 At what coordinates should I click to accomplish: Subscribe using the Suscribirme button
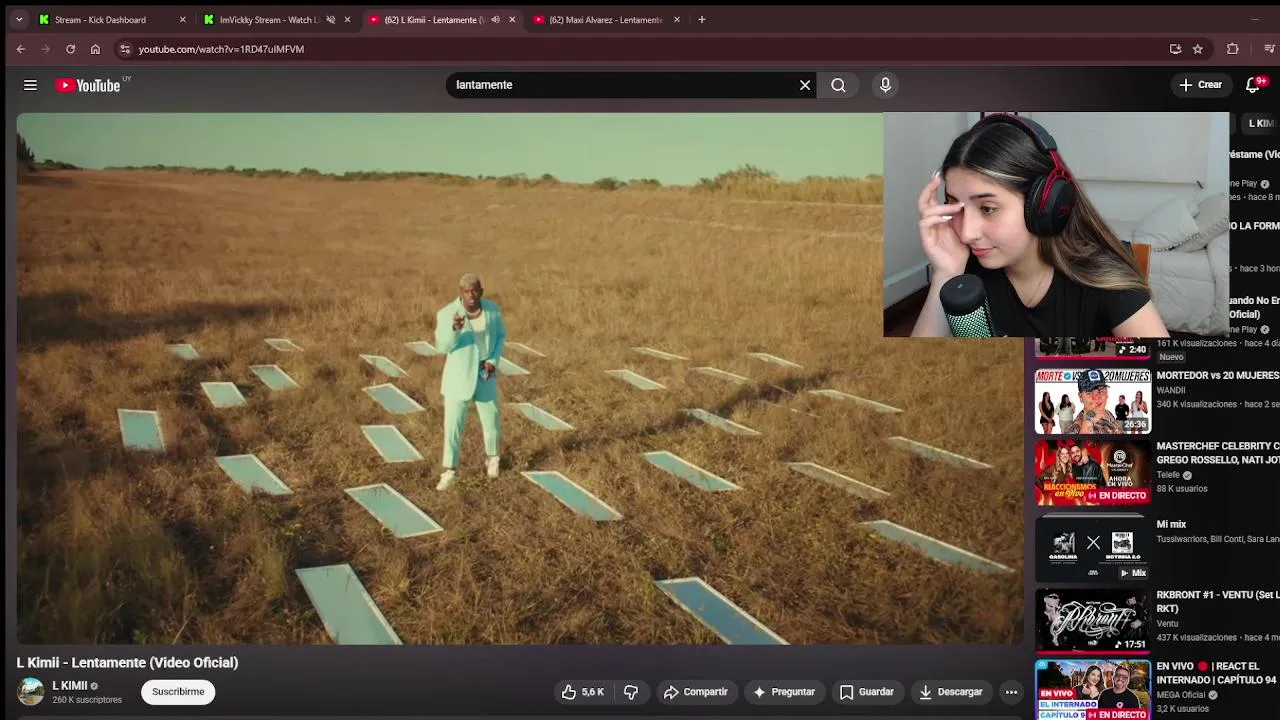[x=178, y=692]
